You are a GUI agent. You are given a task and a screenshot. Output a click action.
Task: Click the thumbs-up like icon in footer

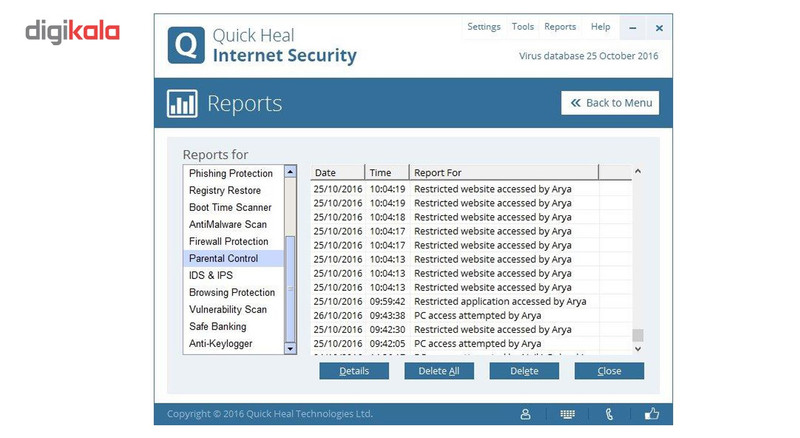tap(652, 413)
